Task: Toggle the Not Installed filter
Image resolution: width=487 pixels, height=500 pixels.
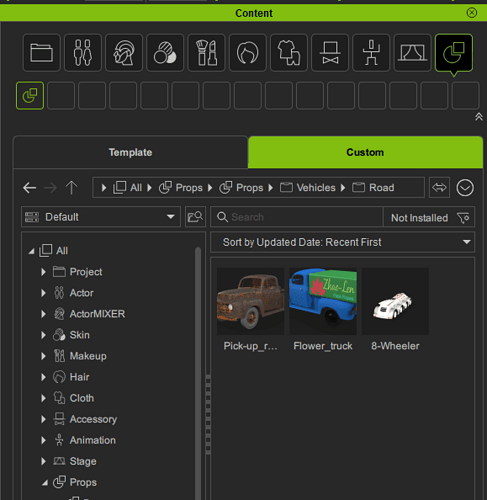Action: click(x=429, y=218)
